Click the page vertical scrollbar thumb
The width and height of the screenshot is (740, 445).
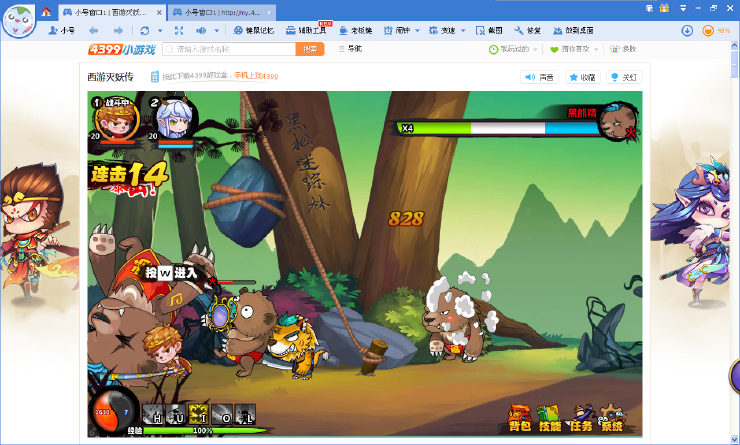734,64
